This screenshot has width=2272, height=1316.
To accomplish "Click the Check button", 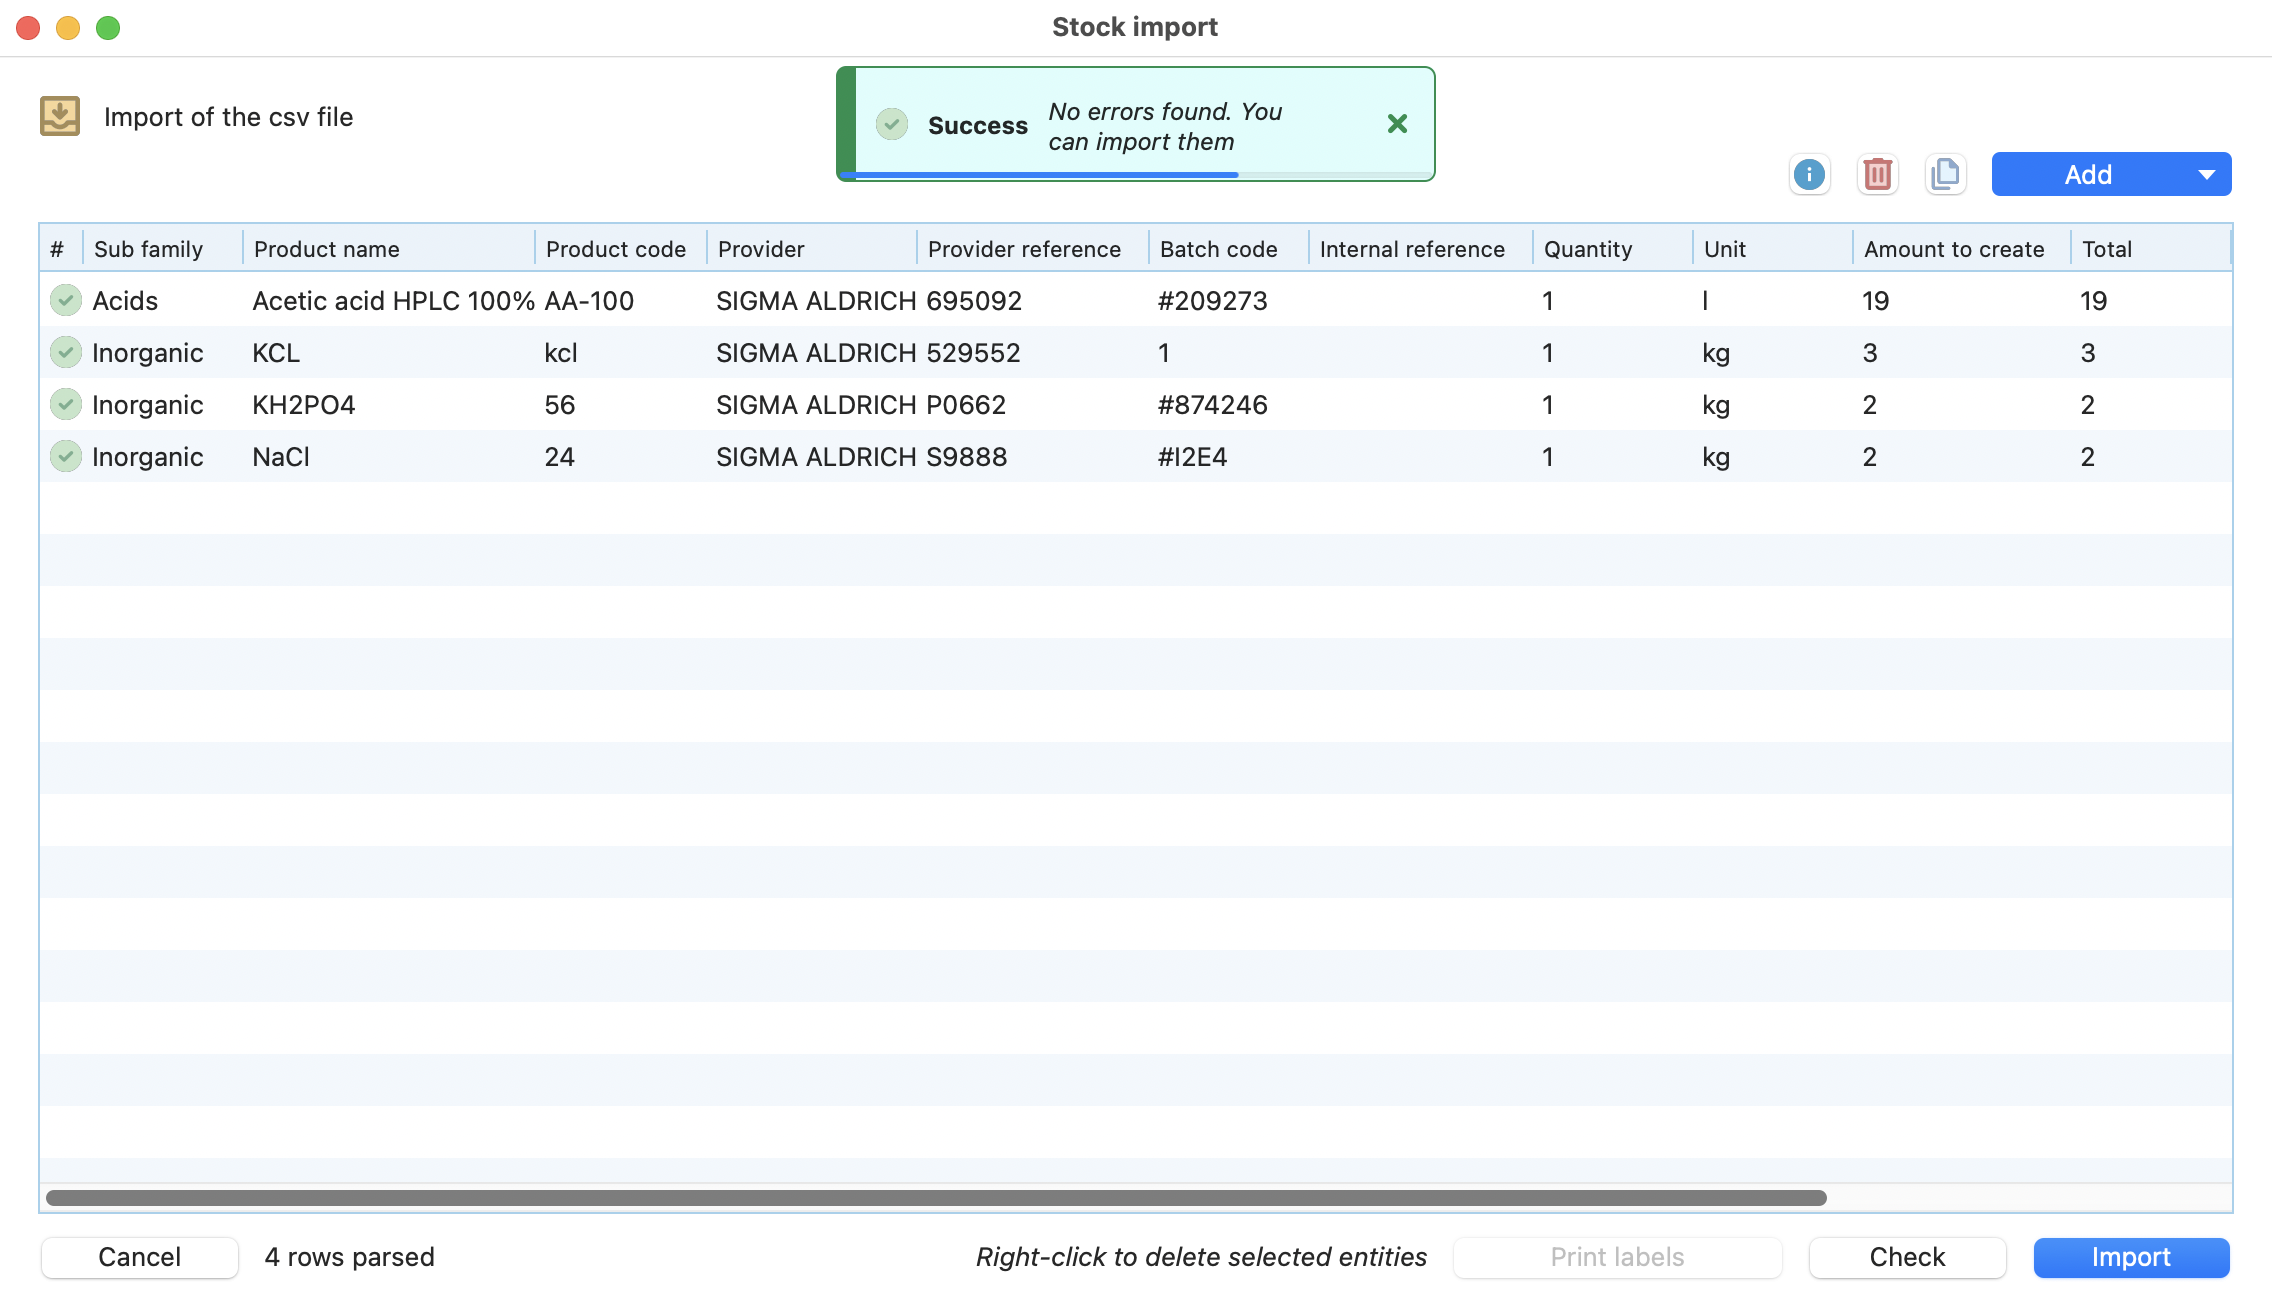I will click(x=1907, y=1257).
